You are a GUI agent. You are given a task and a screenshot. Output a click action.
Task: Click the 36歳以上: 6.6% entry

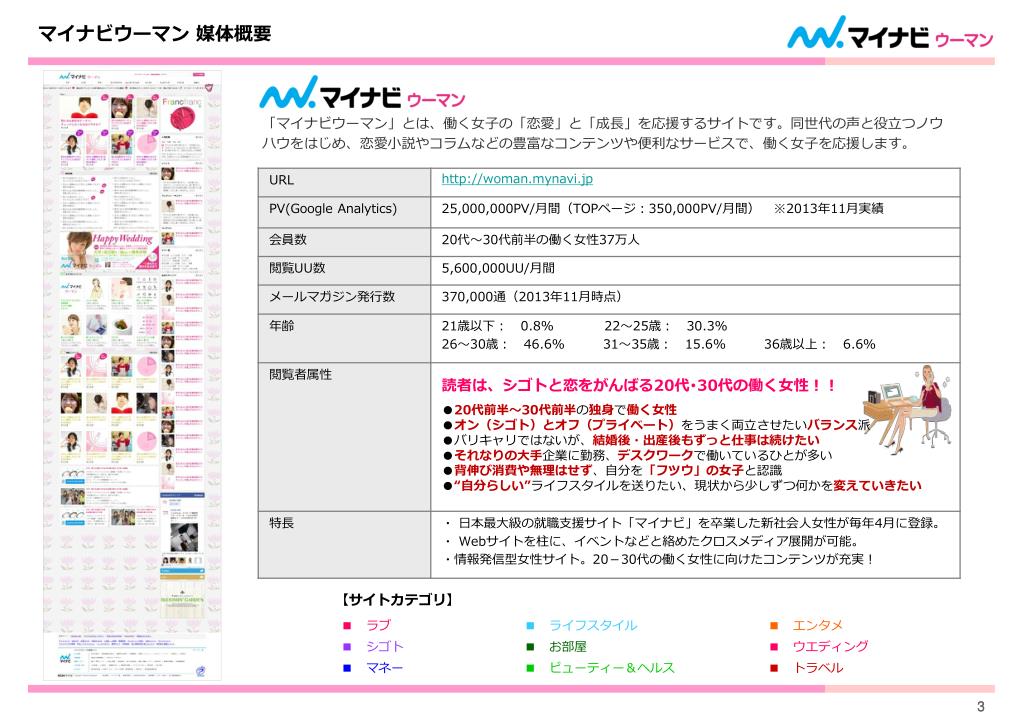pyautogui.click(x=819, y=344)
